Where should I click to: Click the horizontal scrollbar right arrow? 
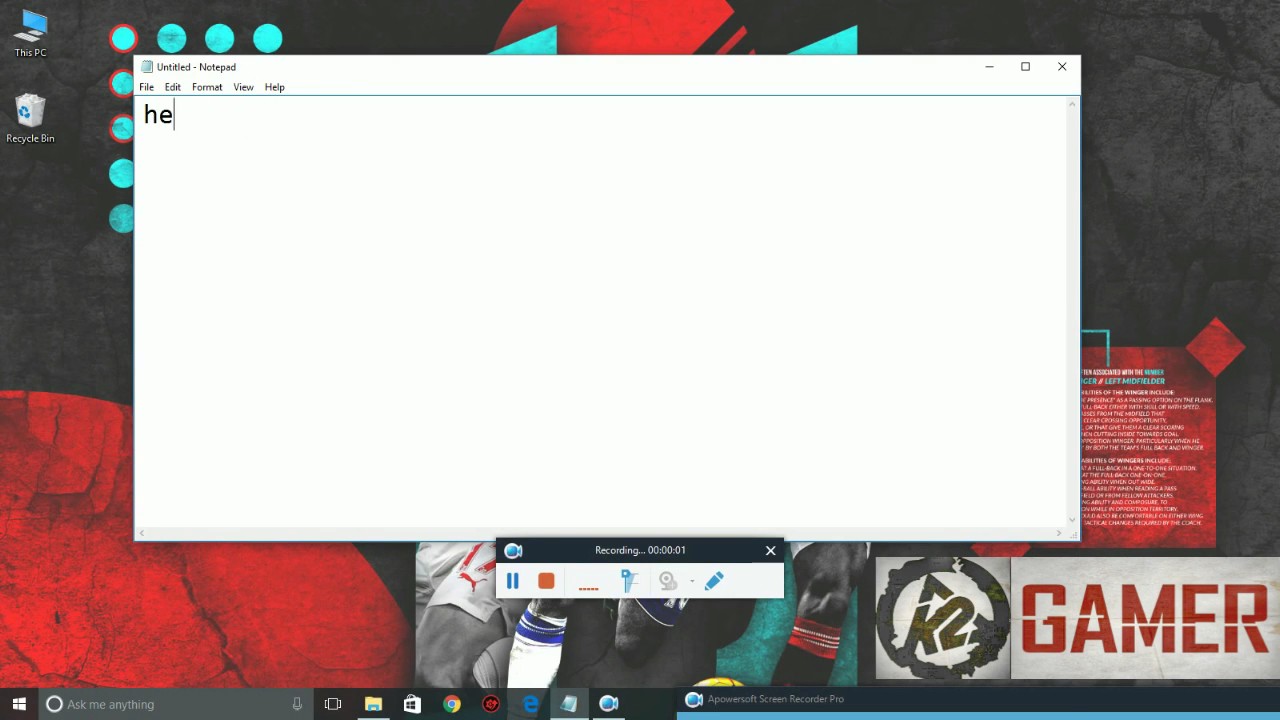coord(1060,533)
